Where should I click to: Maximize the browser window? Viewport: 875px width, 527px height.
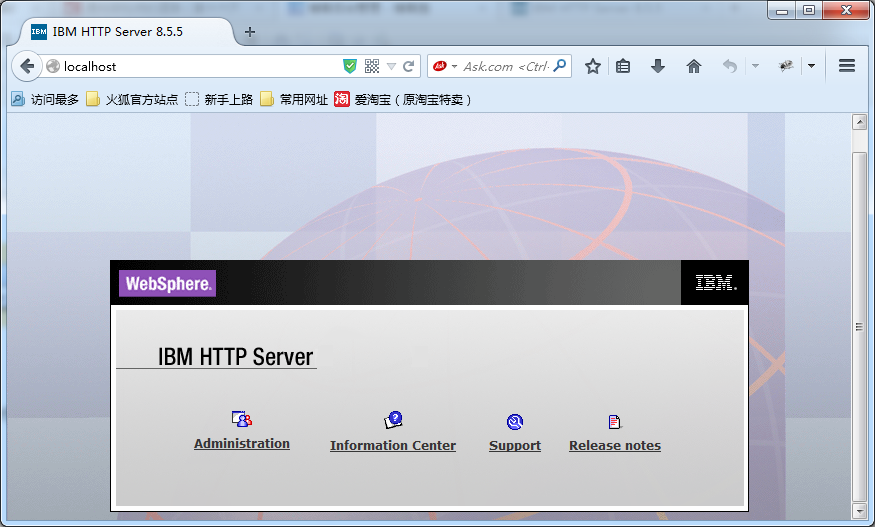[x=809, y=10]
